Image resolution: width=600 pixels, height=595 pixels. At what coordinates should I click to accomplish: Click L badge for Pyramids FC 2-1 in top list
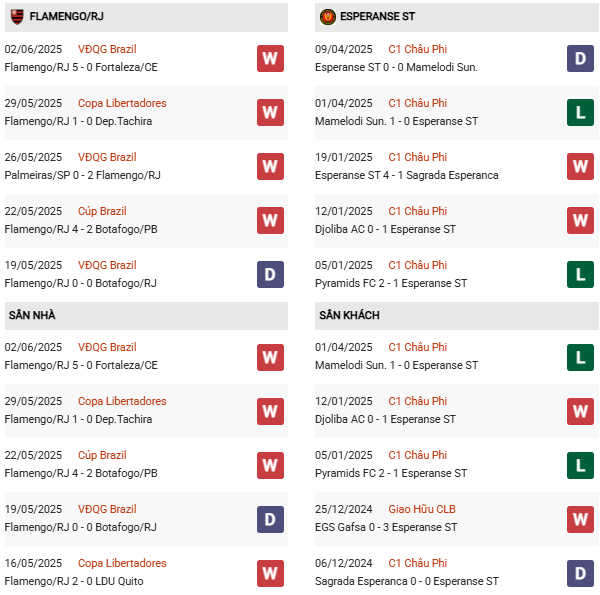point(580,274)
